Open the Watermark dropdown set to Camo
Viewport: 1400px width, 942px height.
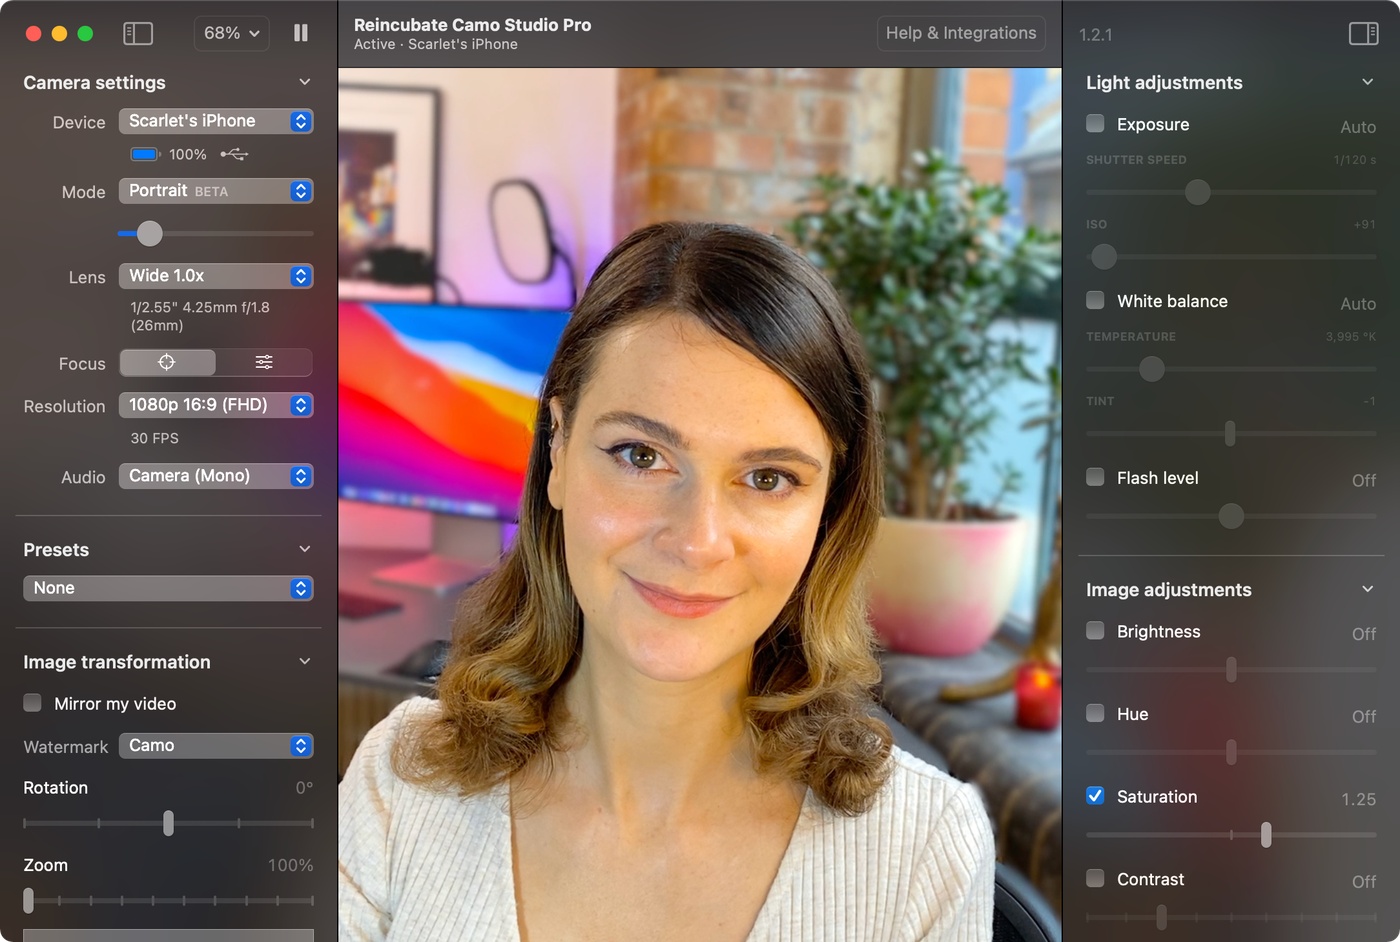(x=216, y=746)
